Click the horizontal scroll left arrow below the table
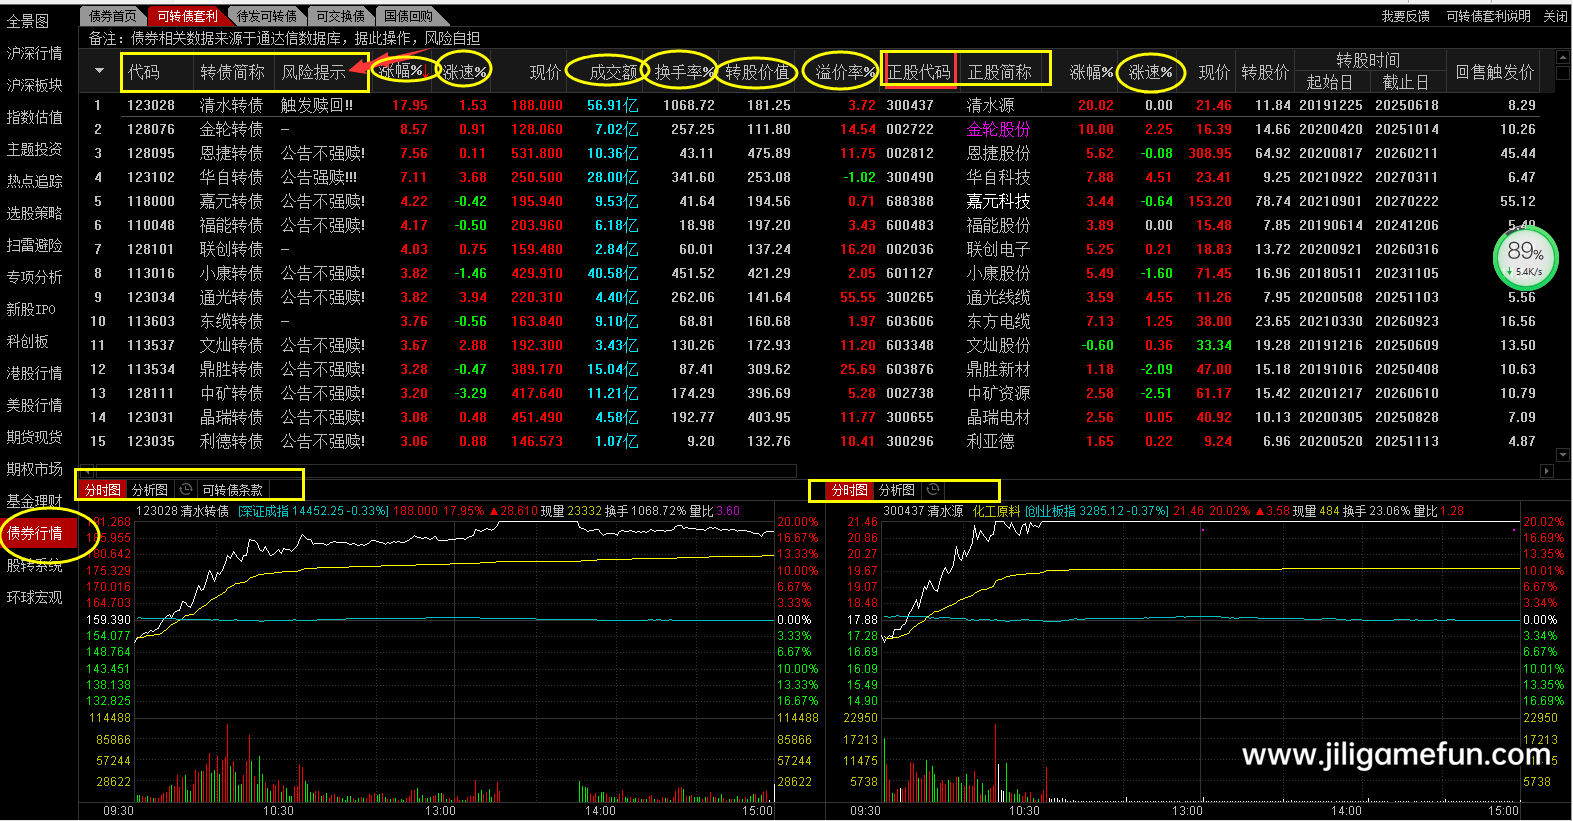Screen dimensions: 1573x821 point(87,471)
